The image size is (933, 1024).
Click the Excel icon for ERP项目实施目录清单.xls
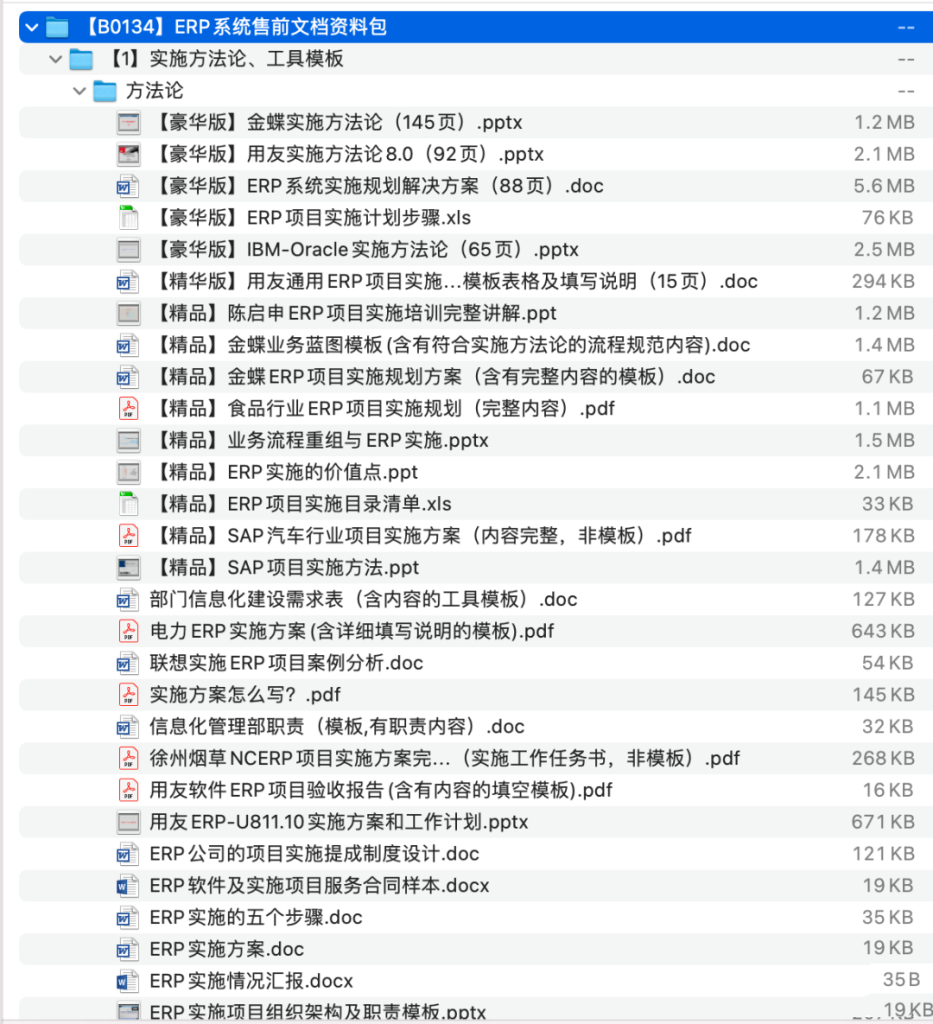128,504
